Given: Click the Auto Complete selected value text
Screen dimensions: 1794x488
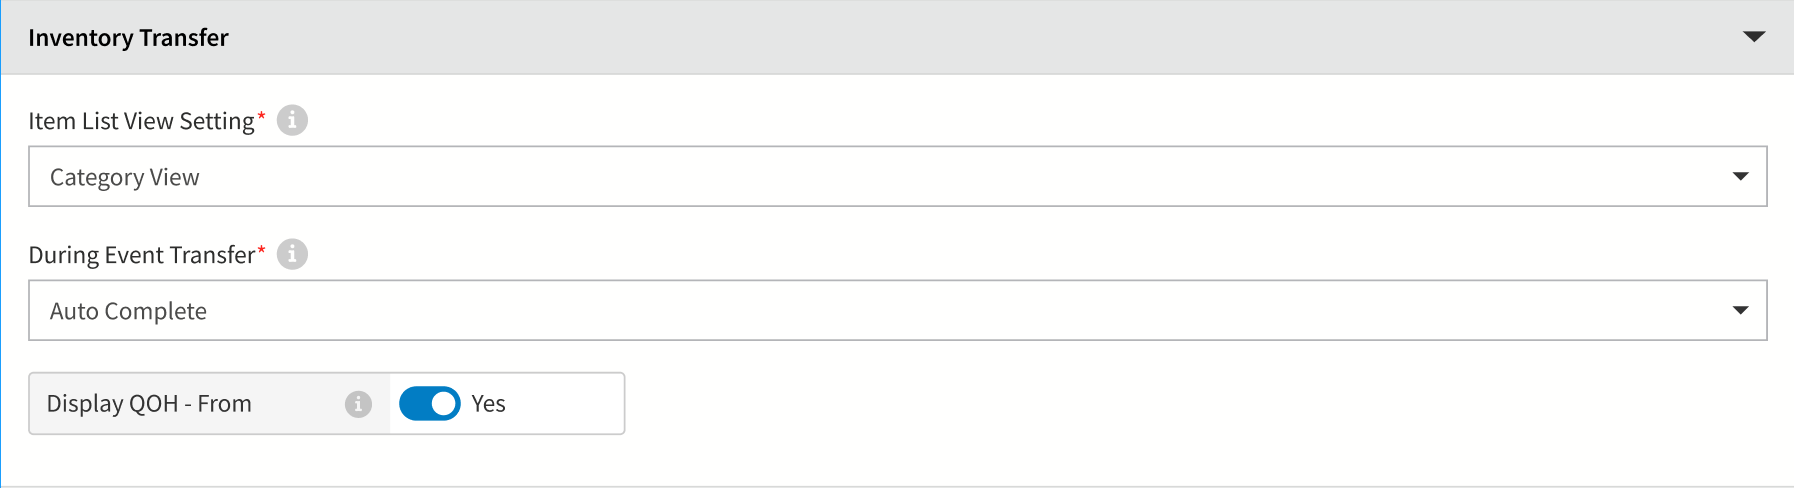Looking at the screenshot, I should click(x=128, y=312).
